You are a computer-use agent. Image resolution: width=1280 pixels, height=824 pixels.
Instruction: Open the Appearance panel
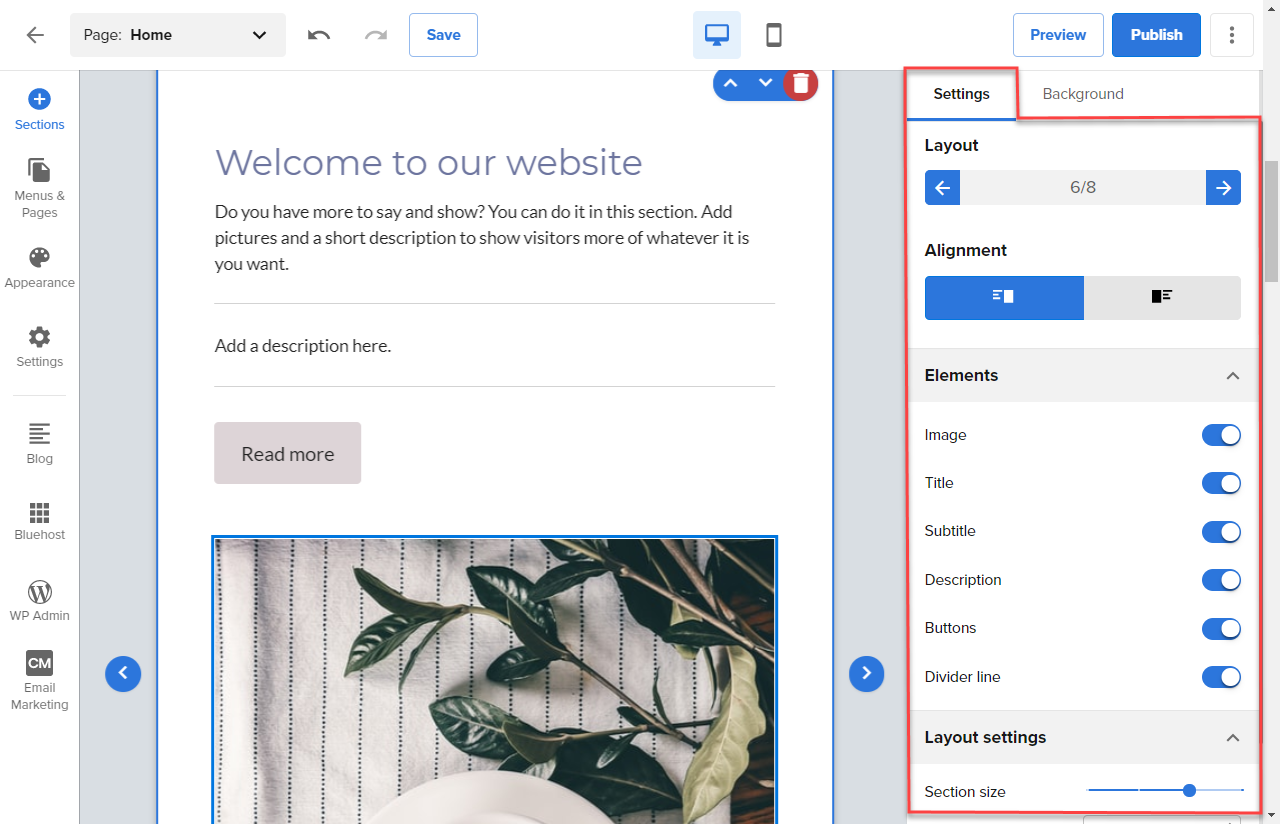(x=39, y=268)
